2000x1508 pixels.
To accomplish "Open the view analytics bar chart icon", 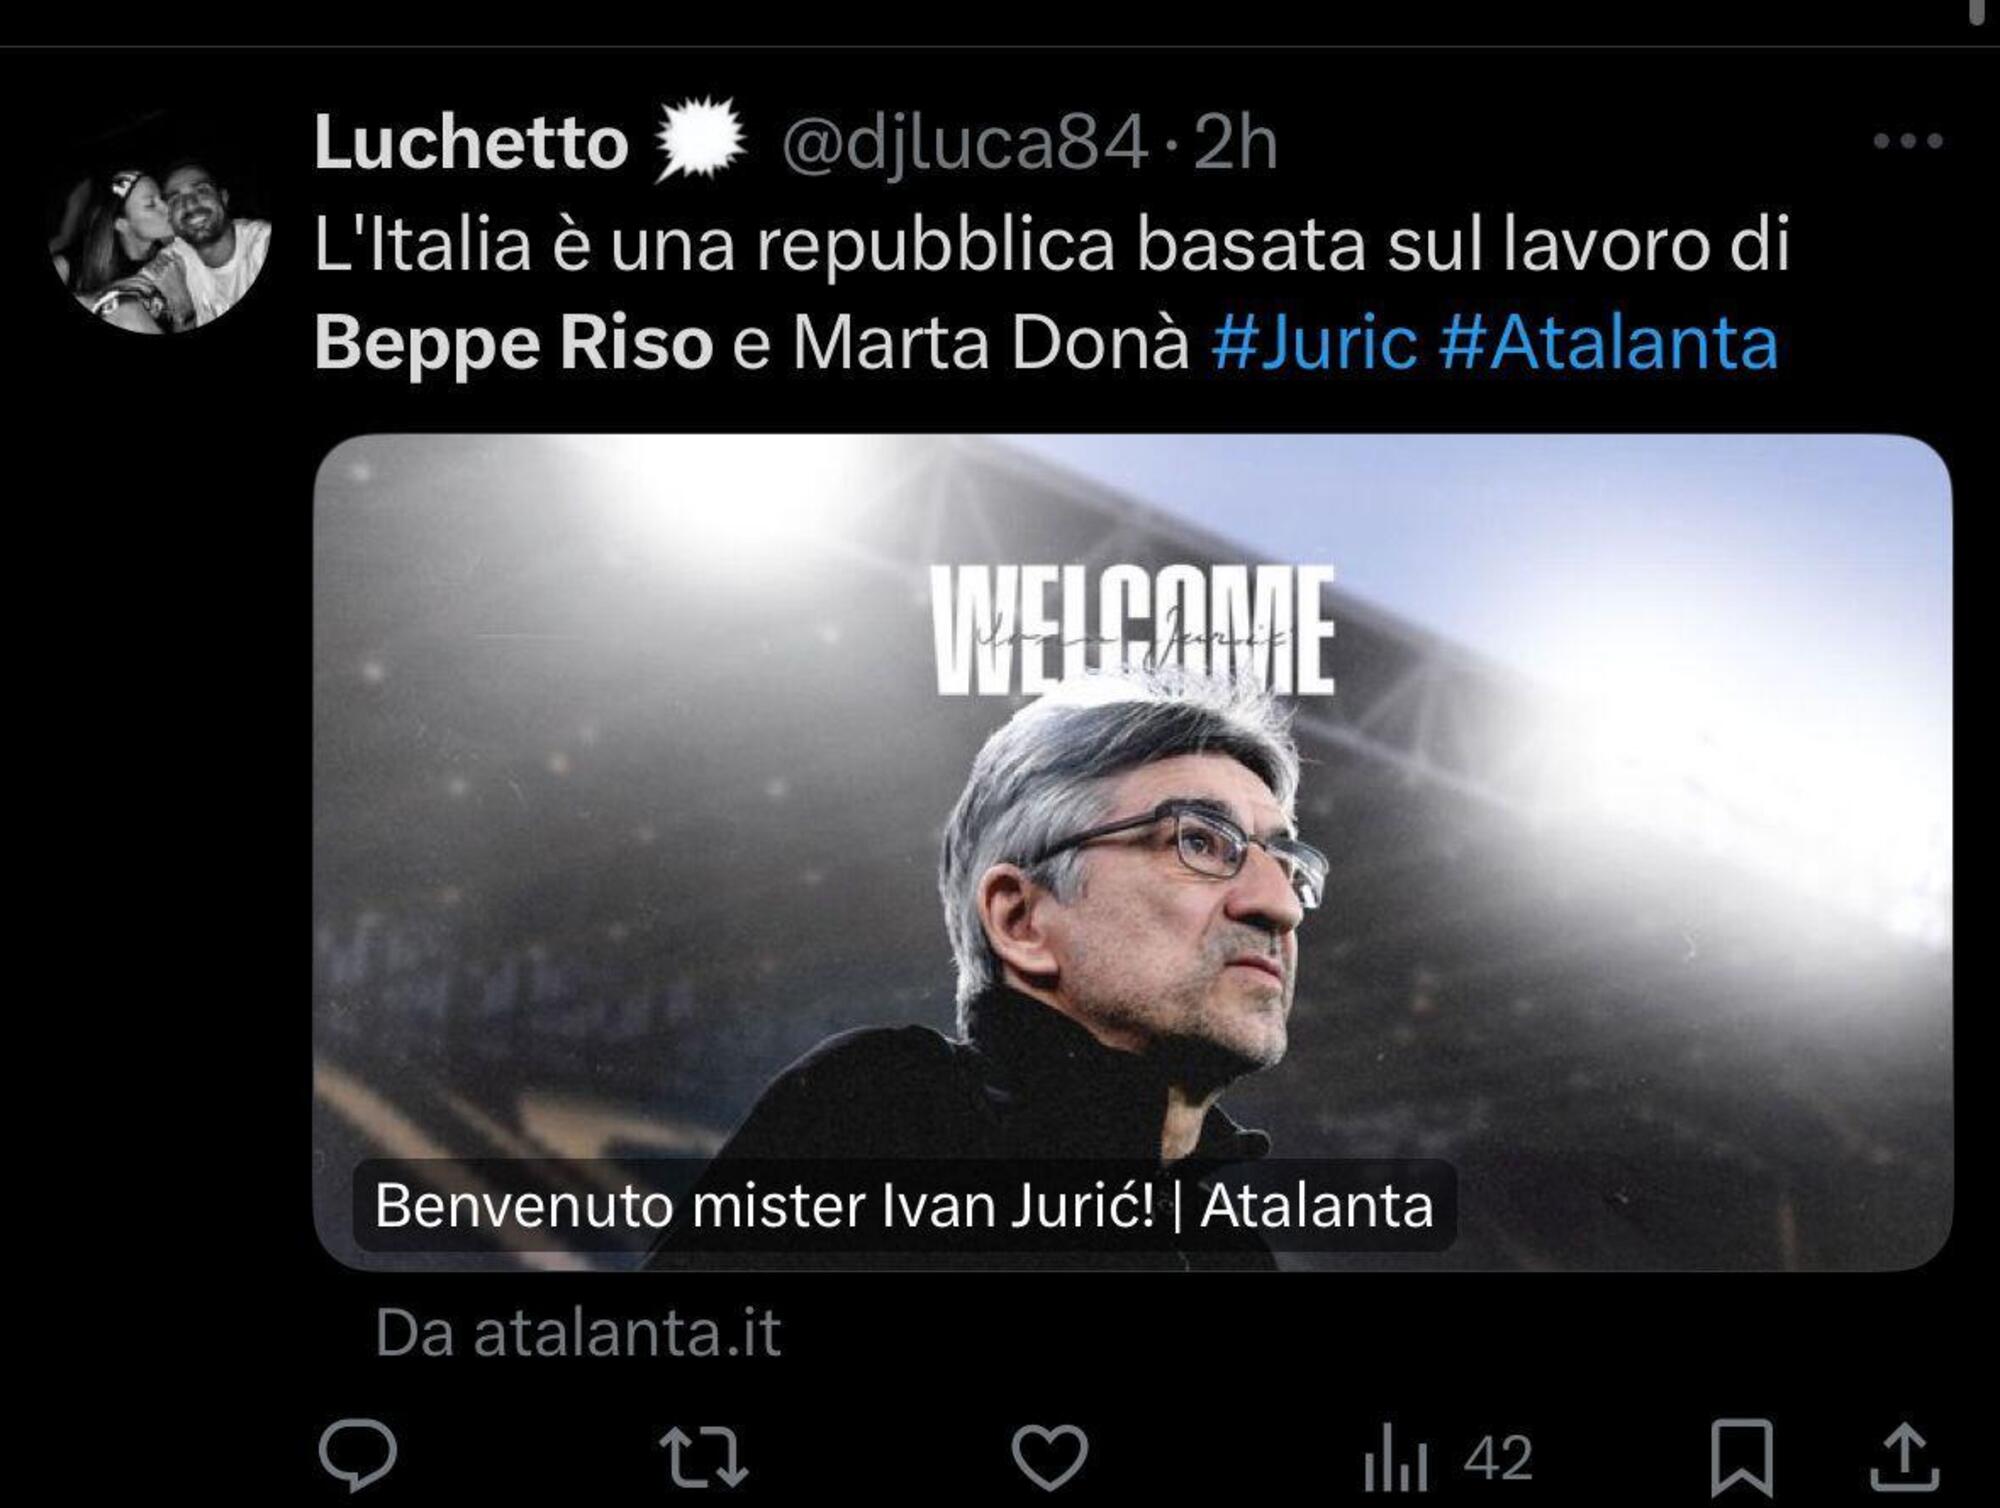I will point(1394,1458).
